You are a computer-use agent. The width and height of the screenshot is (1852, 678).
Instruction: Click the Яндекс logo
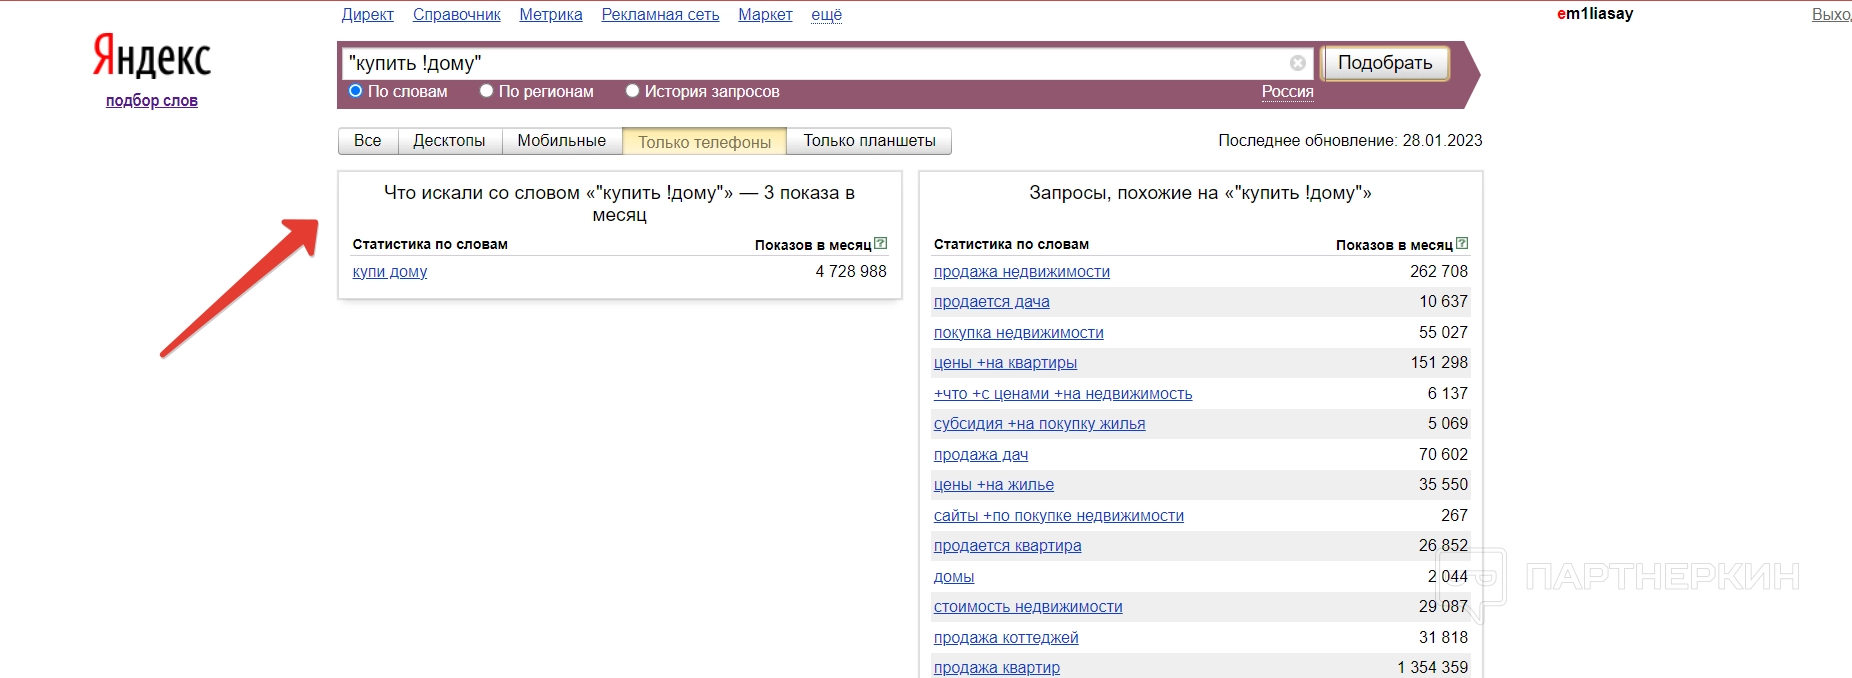point(152,56)
